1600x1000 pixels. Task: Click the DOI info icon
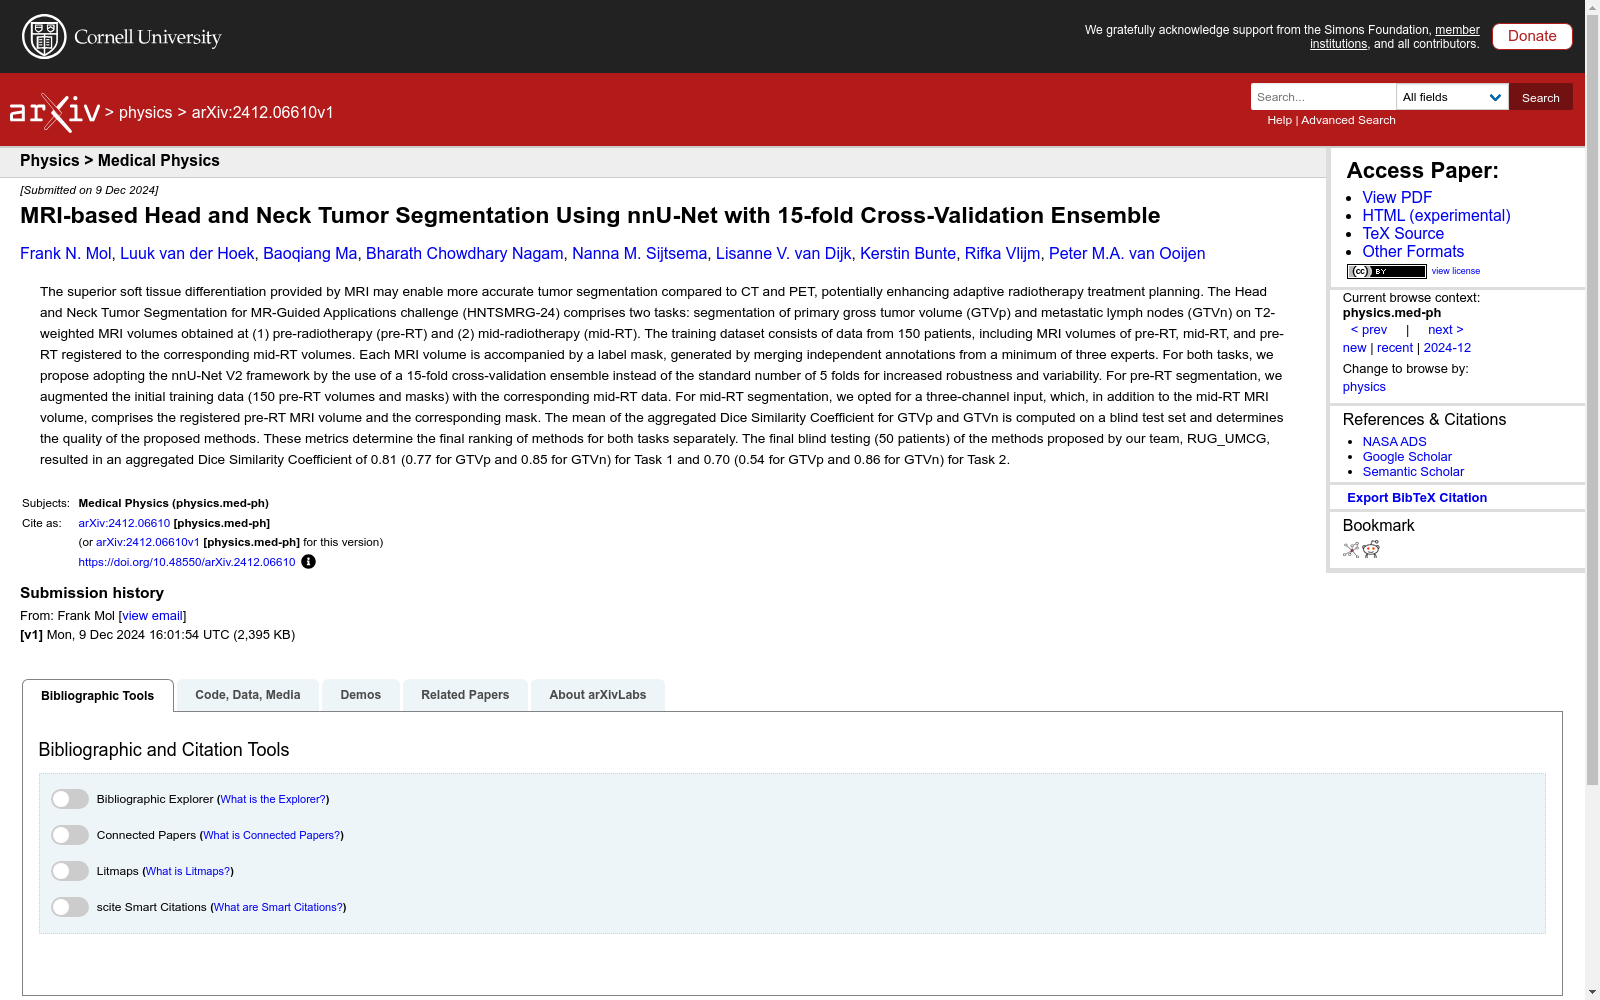point(309,562)
